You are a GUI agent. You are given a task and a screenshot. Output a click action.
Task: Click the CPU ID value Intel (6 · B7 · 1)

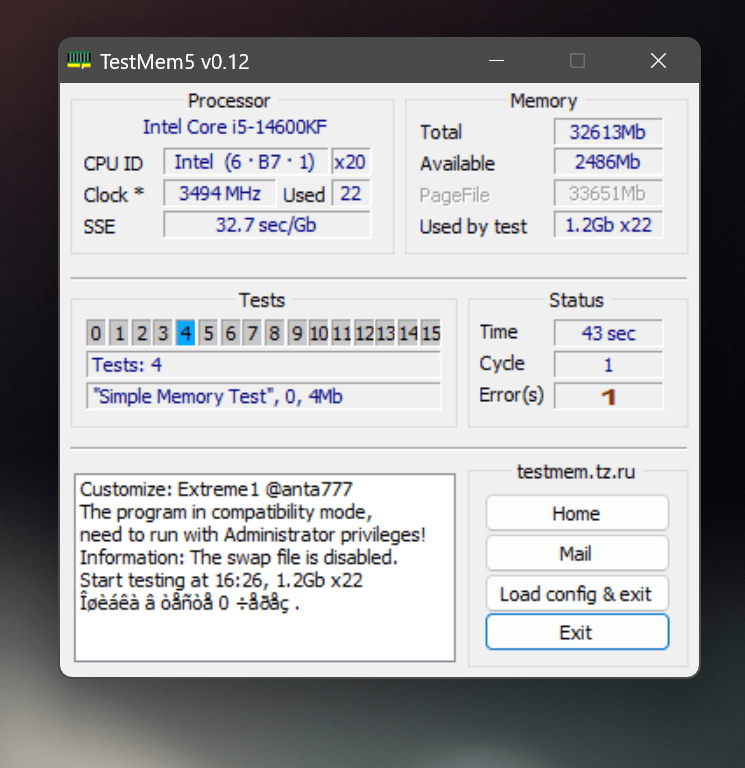click(245, 162)
